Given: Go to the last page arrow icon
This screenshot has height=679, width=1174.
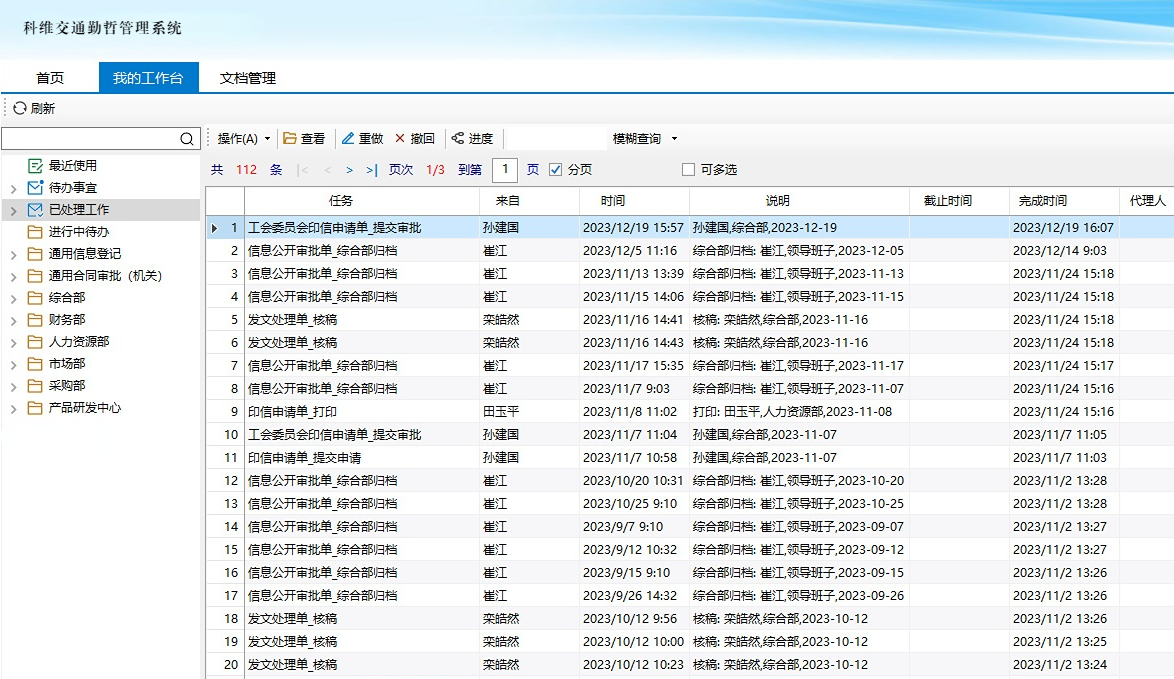Looking at the screenshot, I should pos(372,170).
